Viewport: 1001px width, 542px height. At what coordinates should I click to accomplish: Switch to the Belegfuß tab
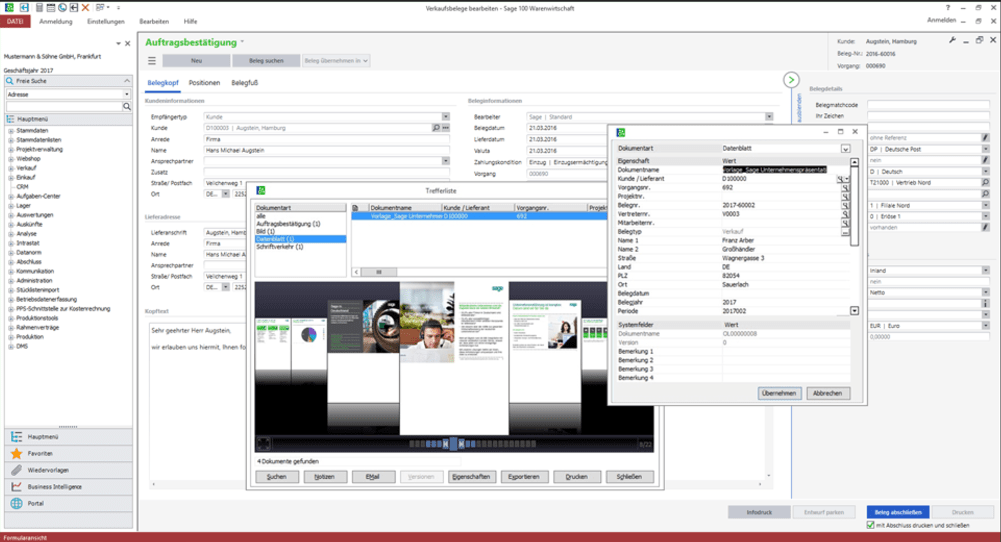(x=245, y=83)
